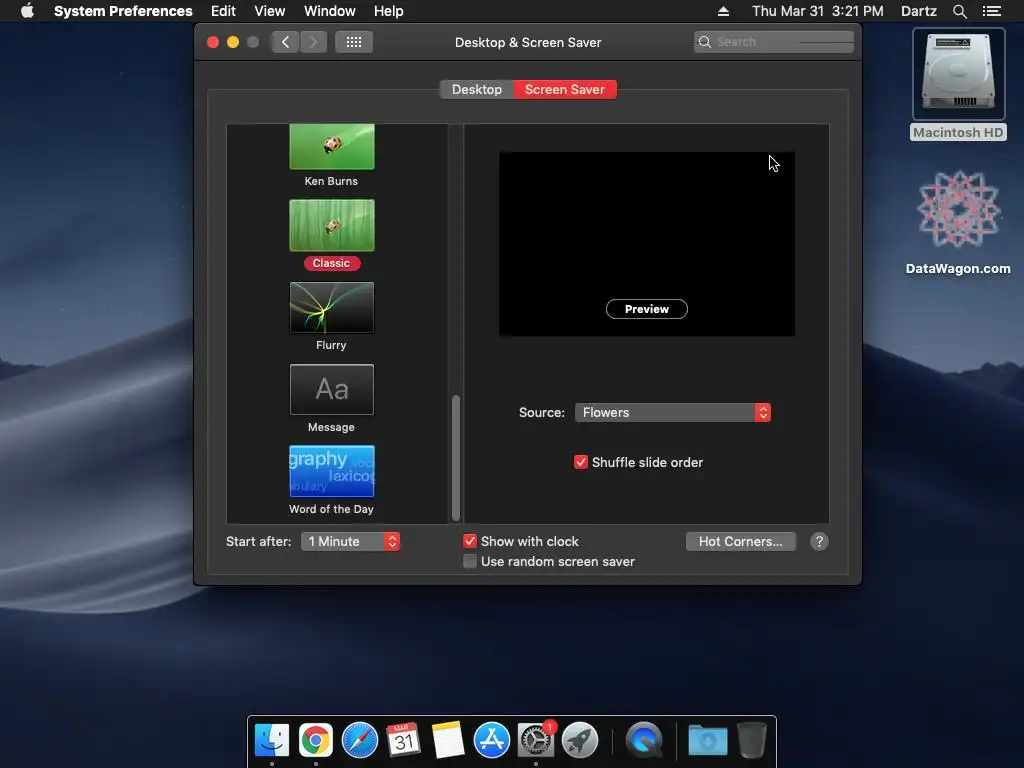Screen dimensions: 1024x768
Task: Open QuickTime Player from the Dock
Action: click(643, 741)
